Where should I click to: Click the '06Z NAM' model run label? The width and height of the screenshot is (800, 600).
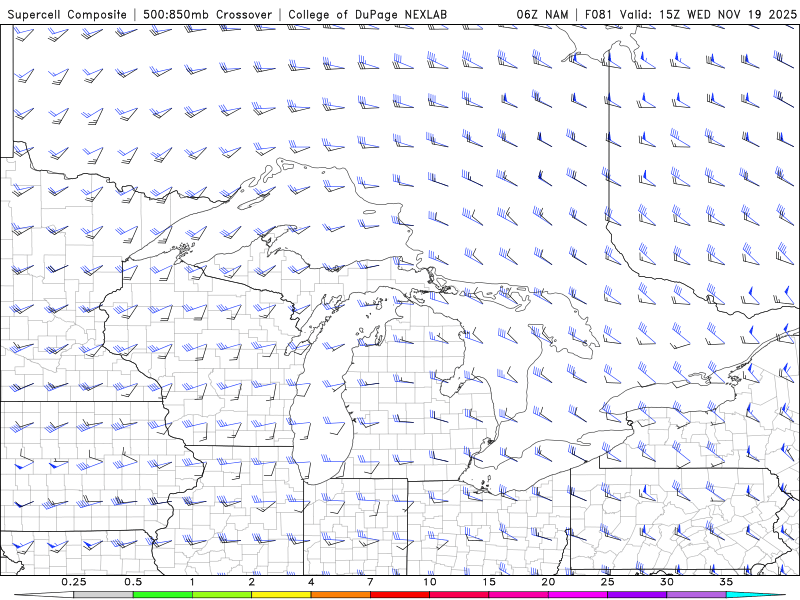(542, 15)
